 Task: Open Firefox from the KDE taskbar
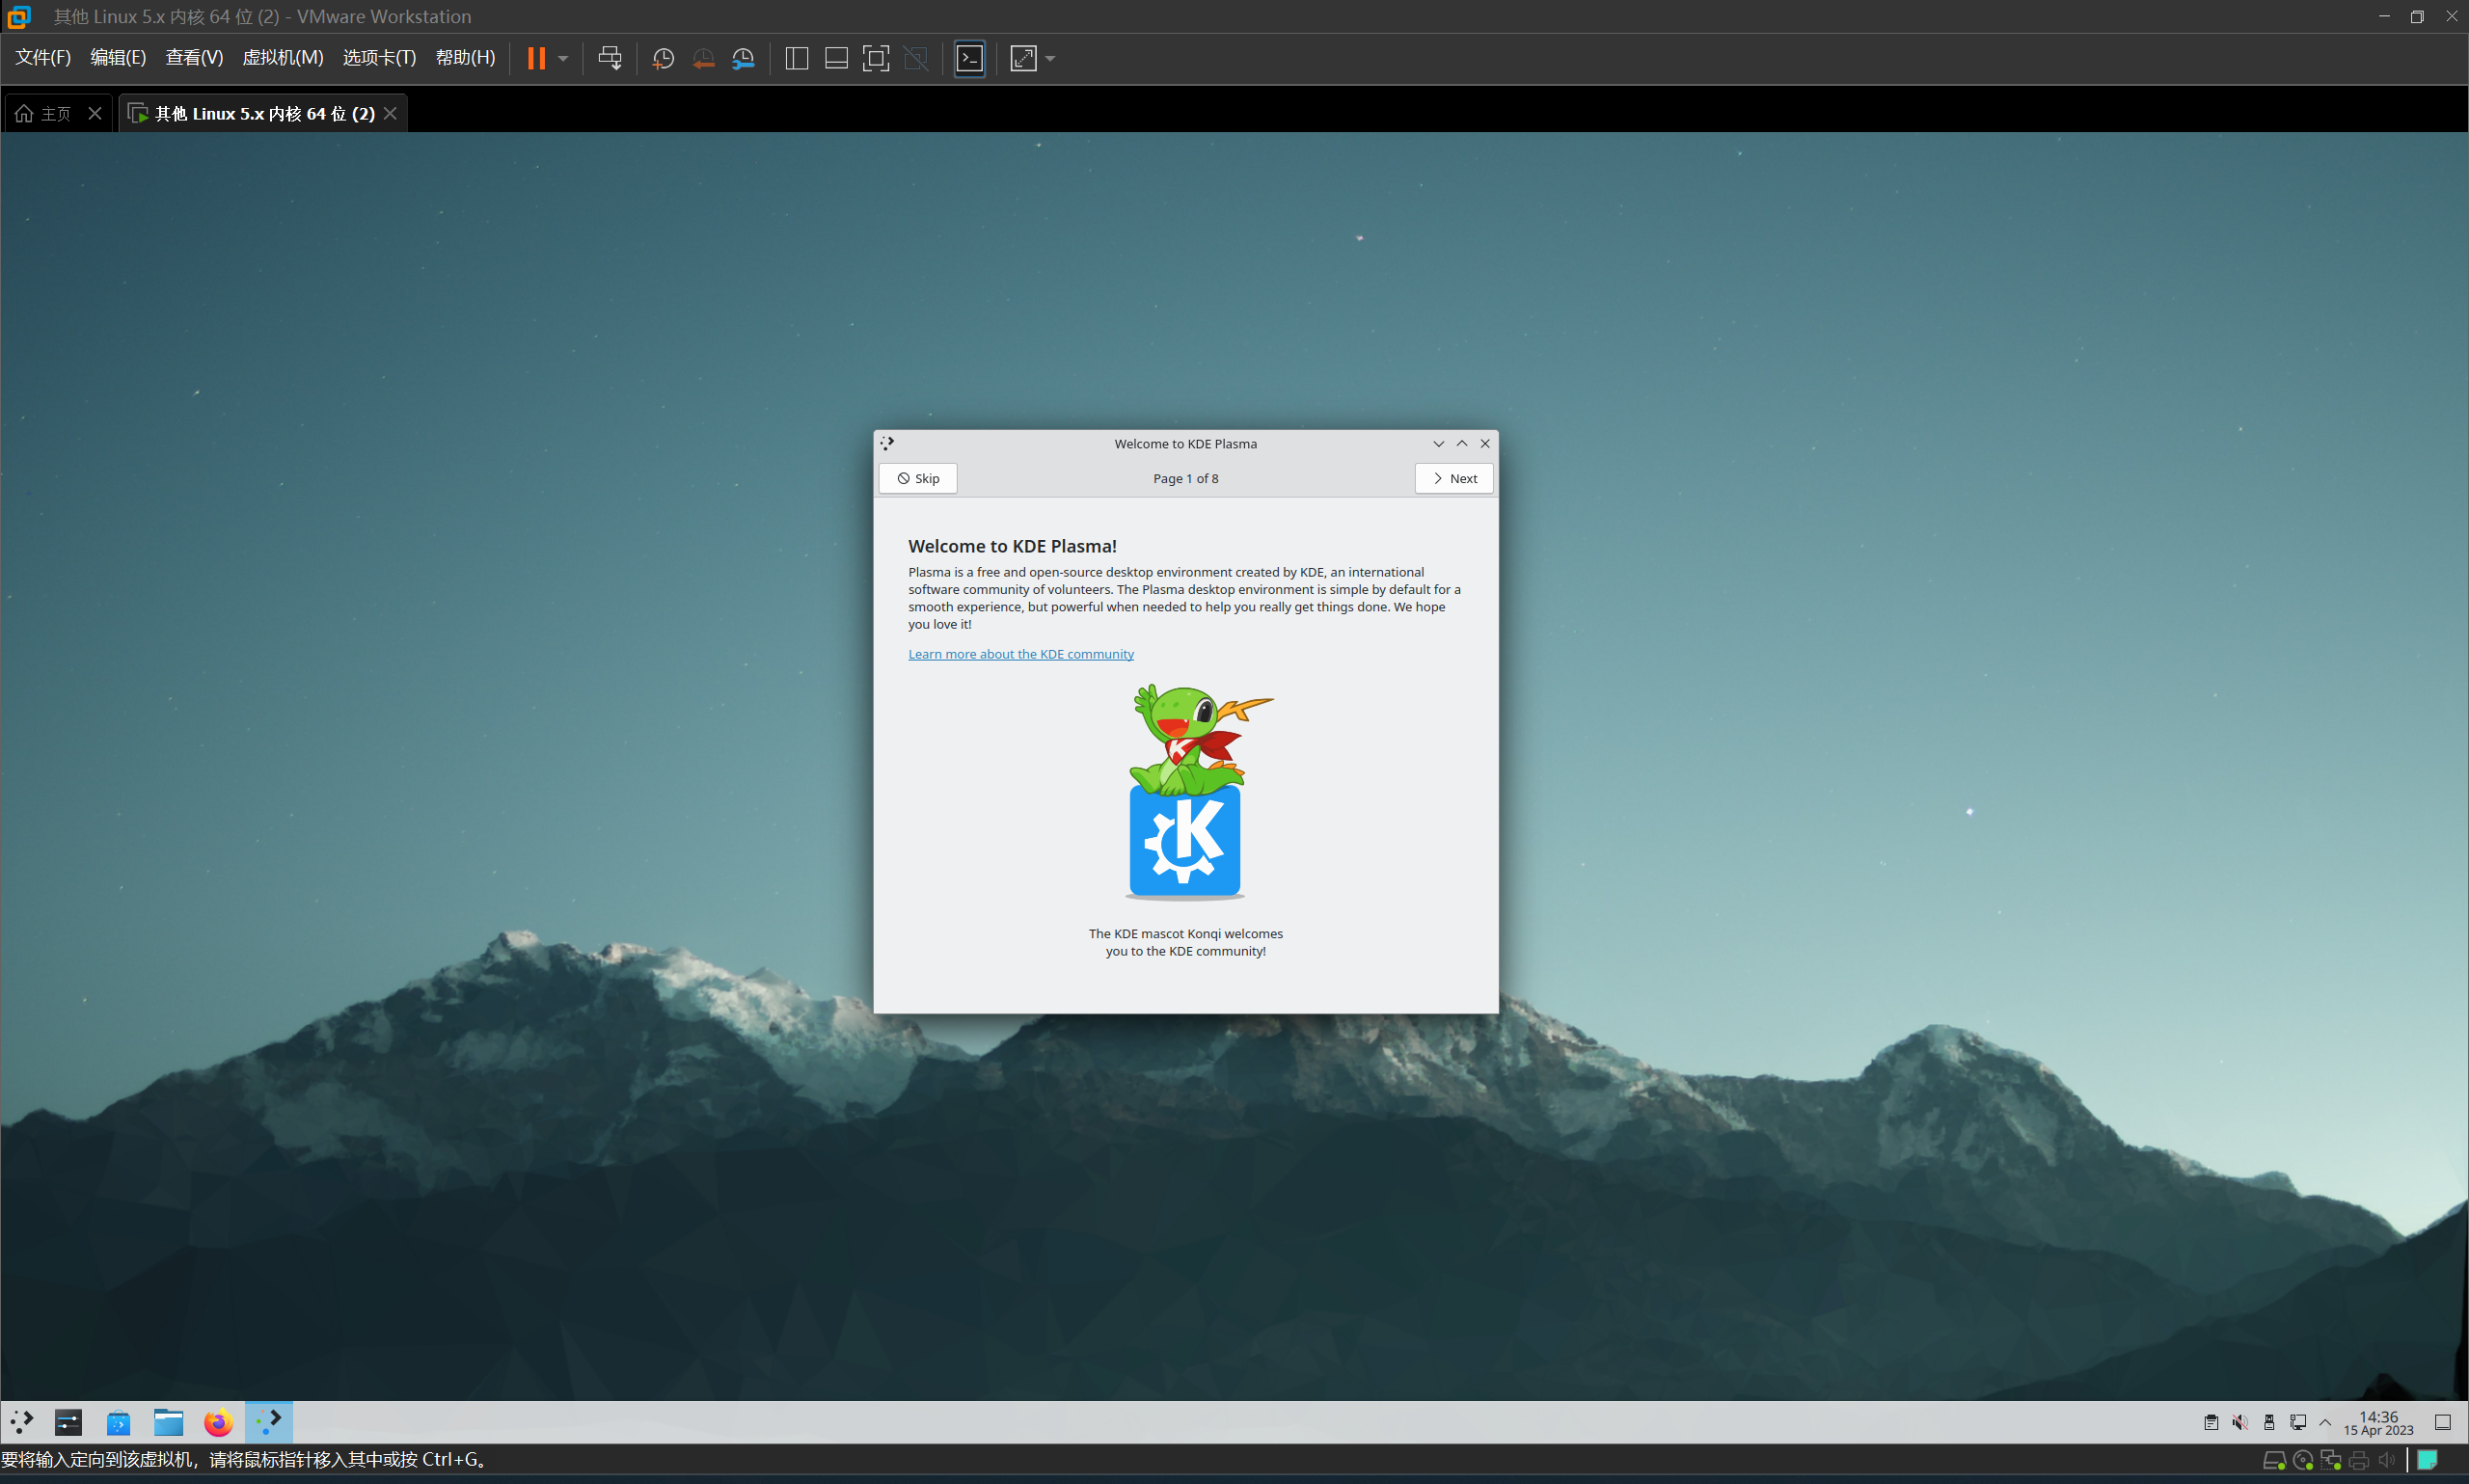pyautogui.click(x=218, y=1421)
